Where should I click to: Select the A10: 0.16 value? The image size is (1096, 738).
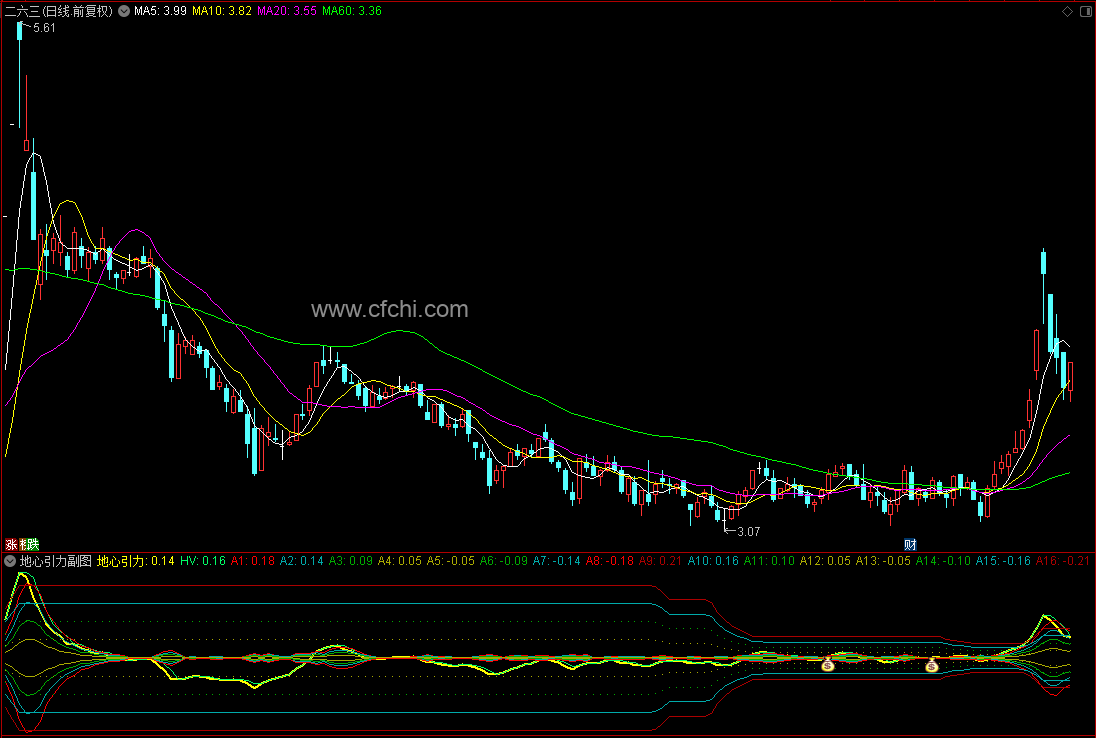pyautogui.click(x=713, y=561)
